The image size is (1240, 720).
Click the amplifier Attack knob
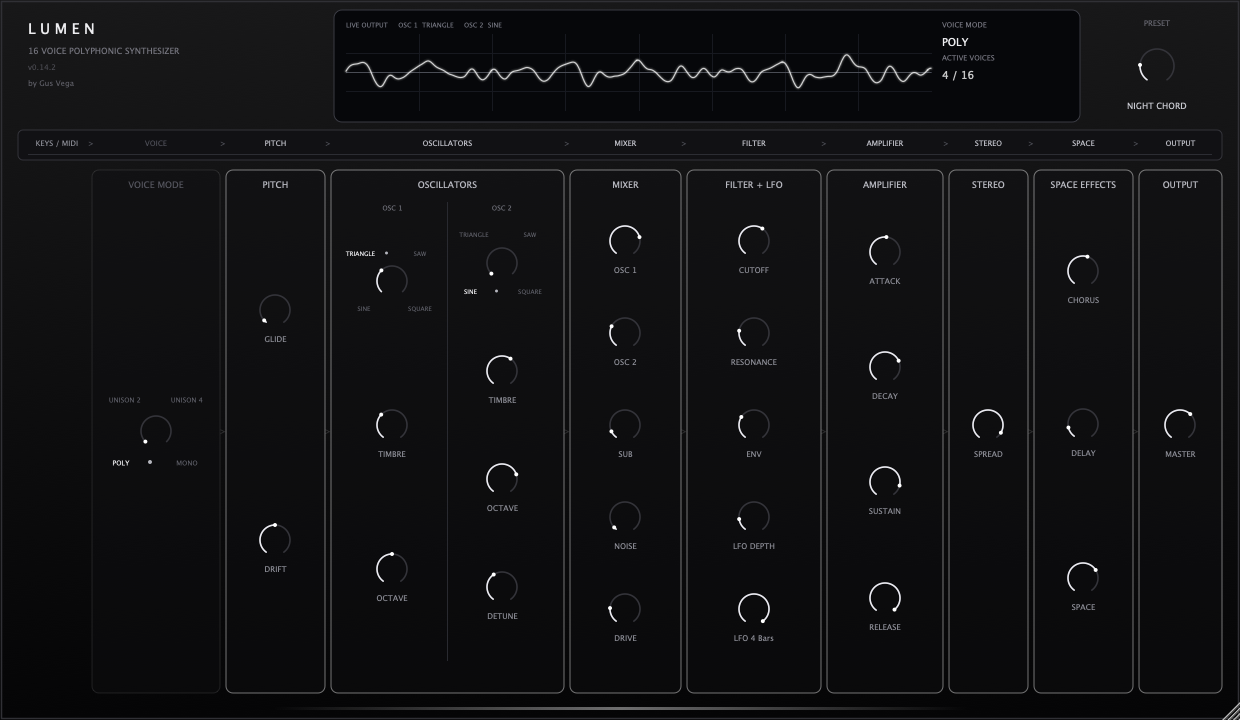[885, 252]
